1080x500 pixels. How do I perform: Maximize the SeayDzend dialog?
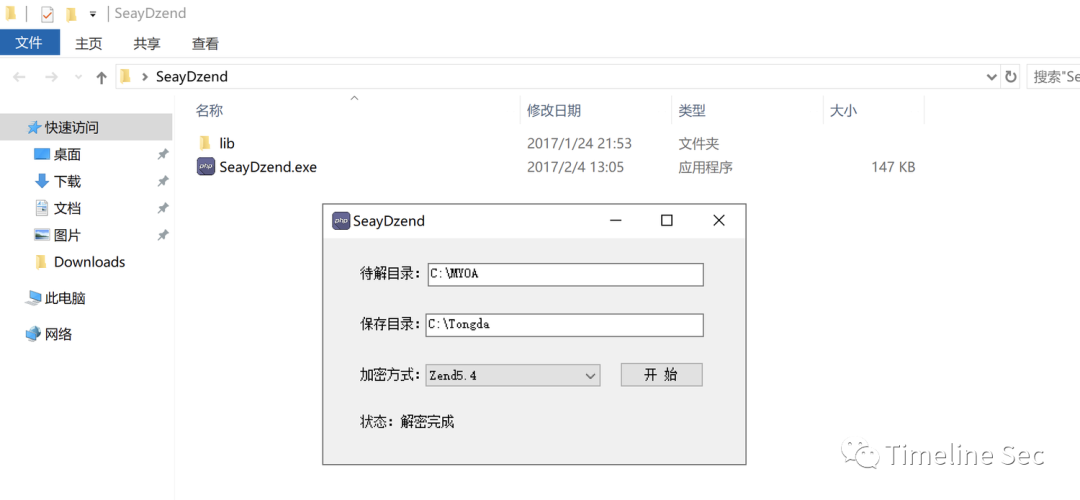click(667, 220)
